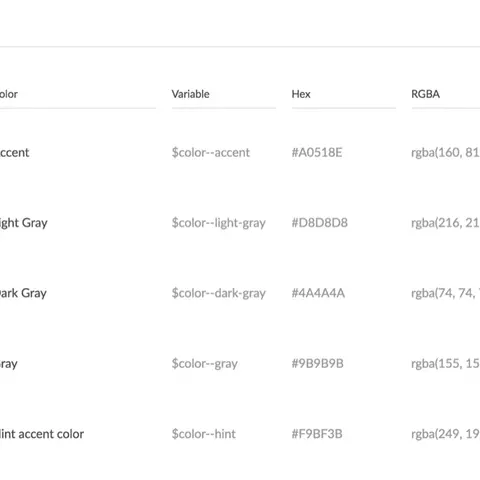480x480 pixels.
Task: Click the Hex column header
Action: pos(301,94)
